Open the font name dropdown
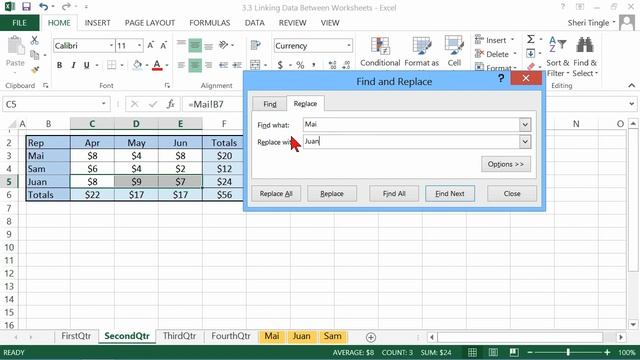 (111, 45)
